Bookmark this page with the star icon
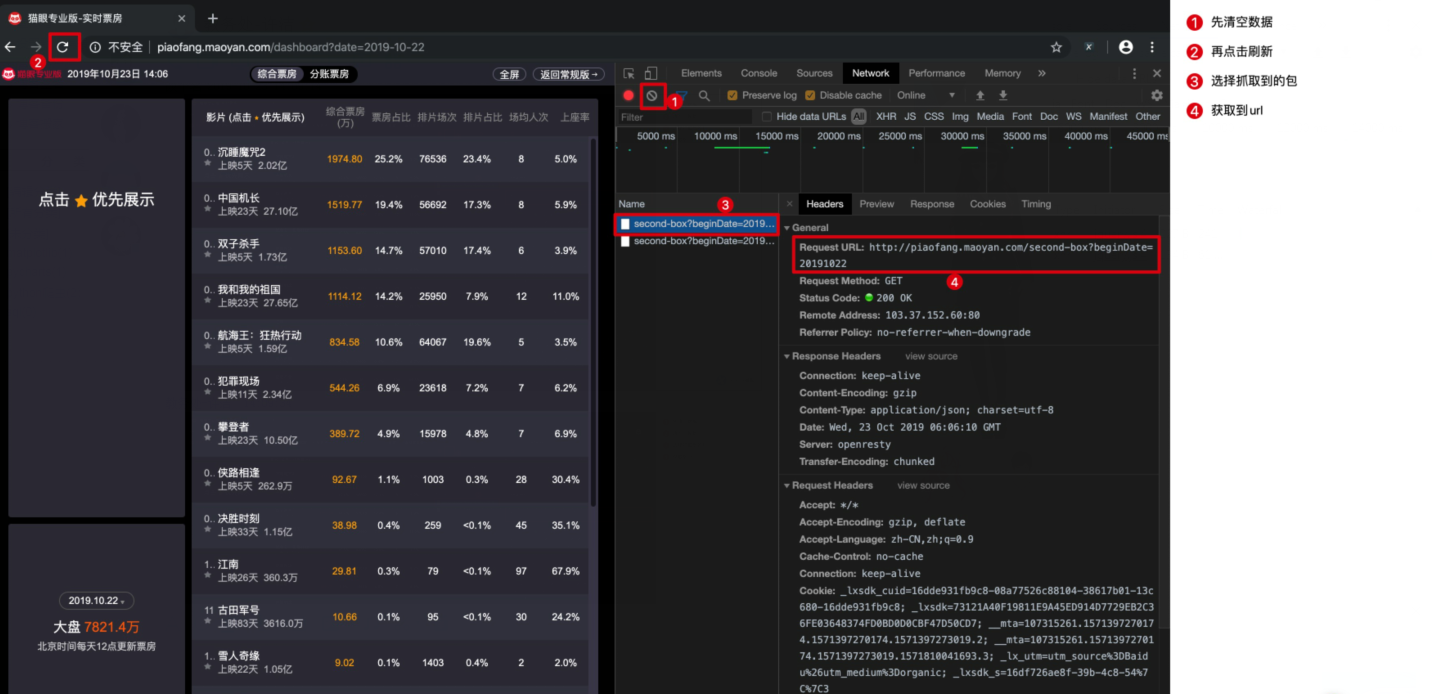Screen dimensions: 1432x694 pyautogui.click(x=1056, y=47)
